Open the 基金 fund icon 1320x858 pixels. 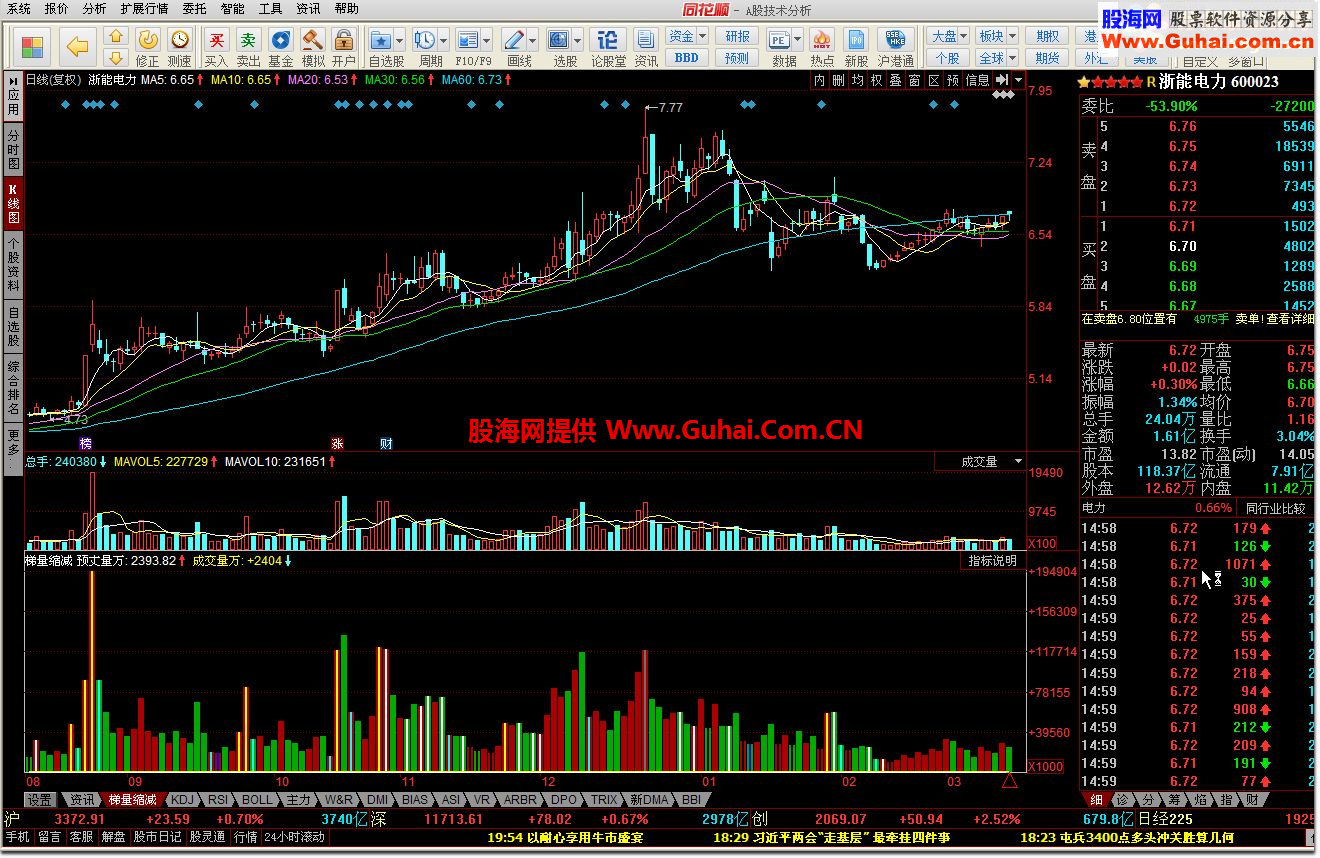tap(281, 46)
